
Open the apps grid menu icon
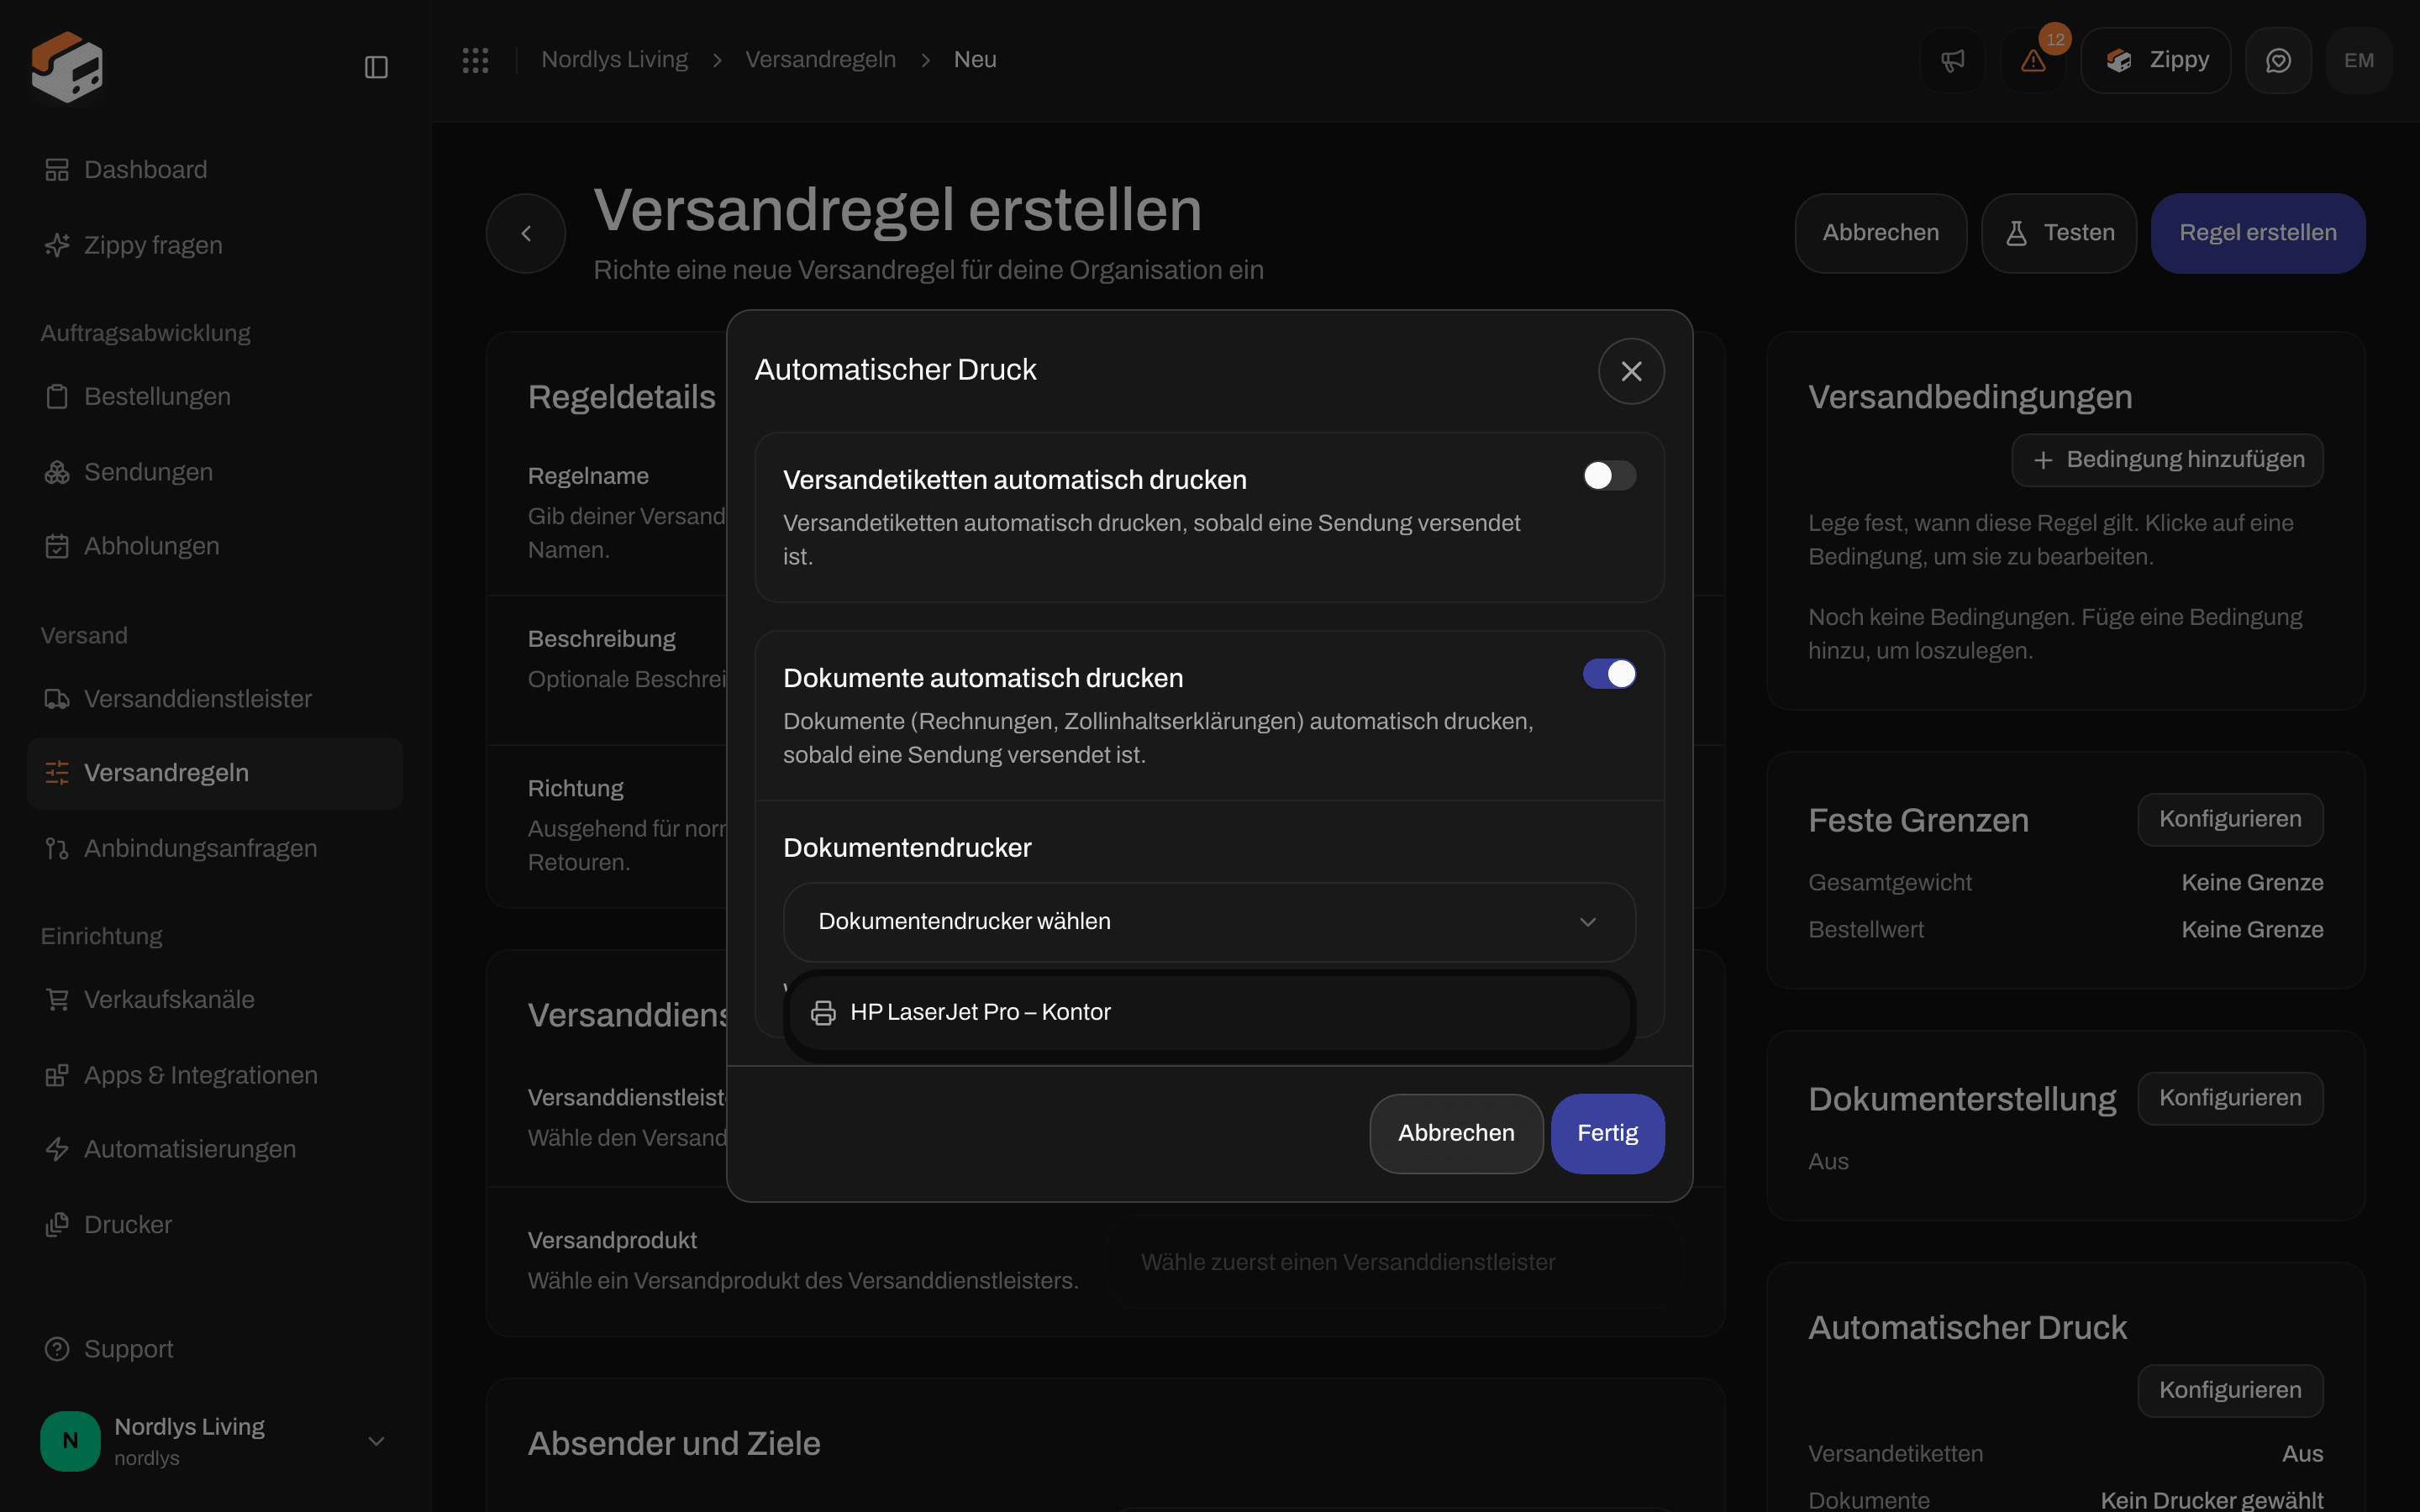point(475,60)
